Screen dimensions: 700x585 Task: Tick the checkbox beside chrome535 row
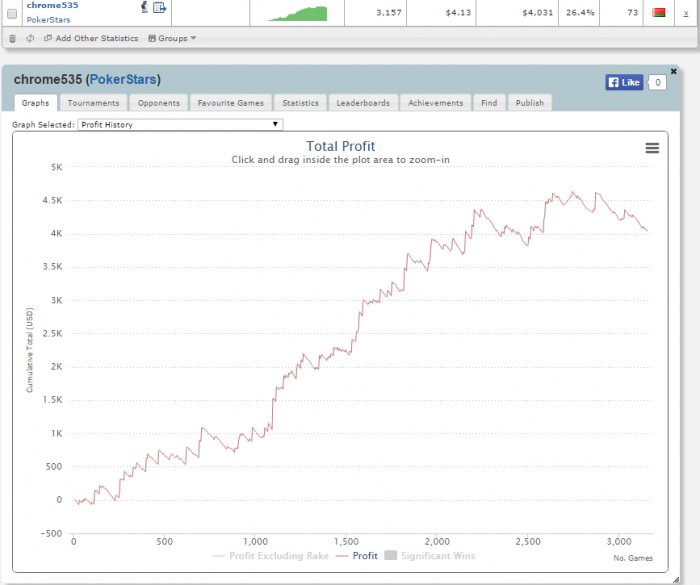click(12, 13)
